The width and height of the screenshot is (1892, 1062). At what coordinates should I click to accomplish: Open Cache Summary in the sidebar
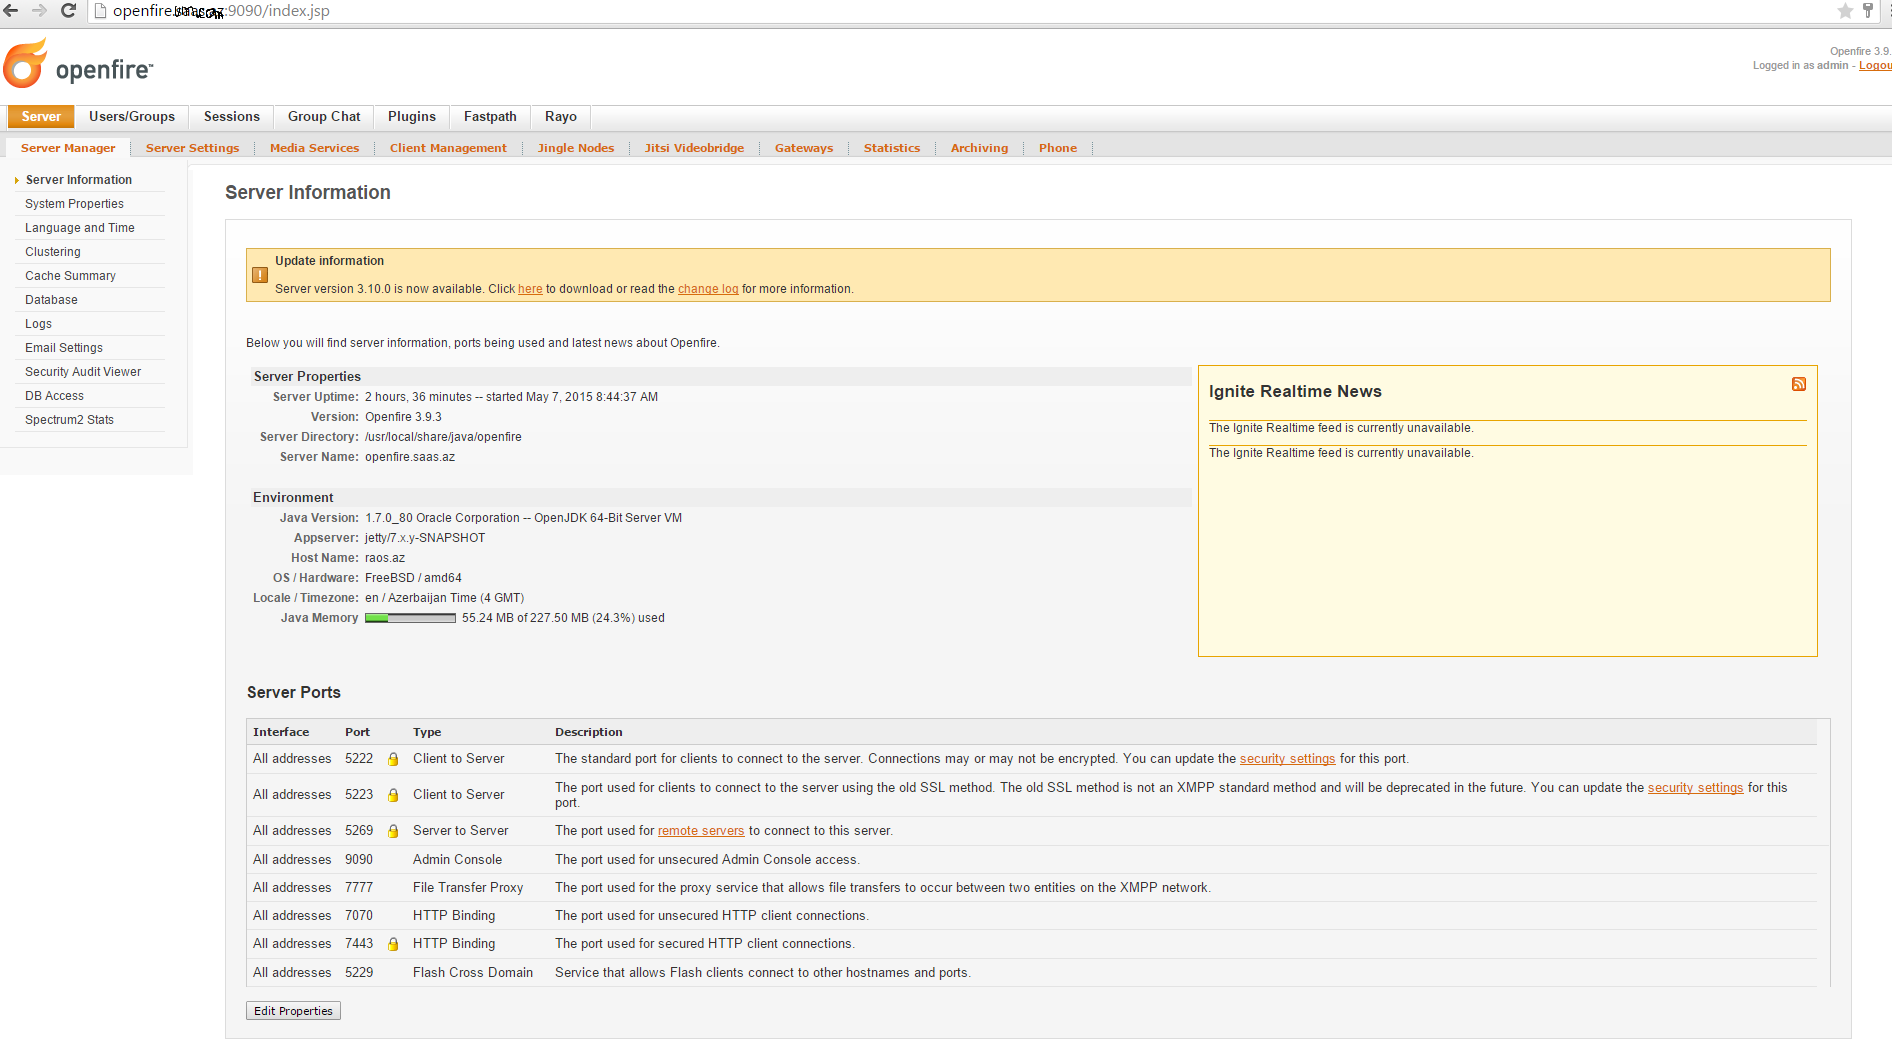pos(71,276)
